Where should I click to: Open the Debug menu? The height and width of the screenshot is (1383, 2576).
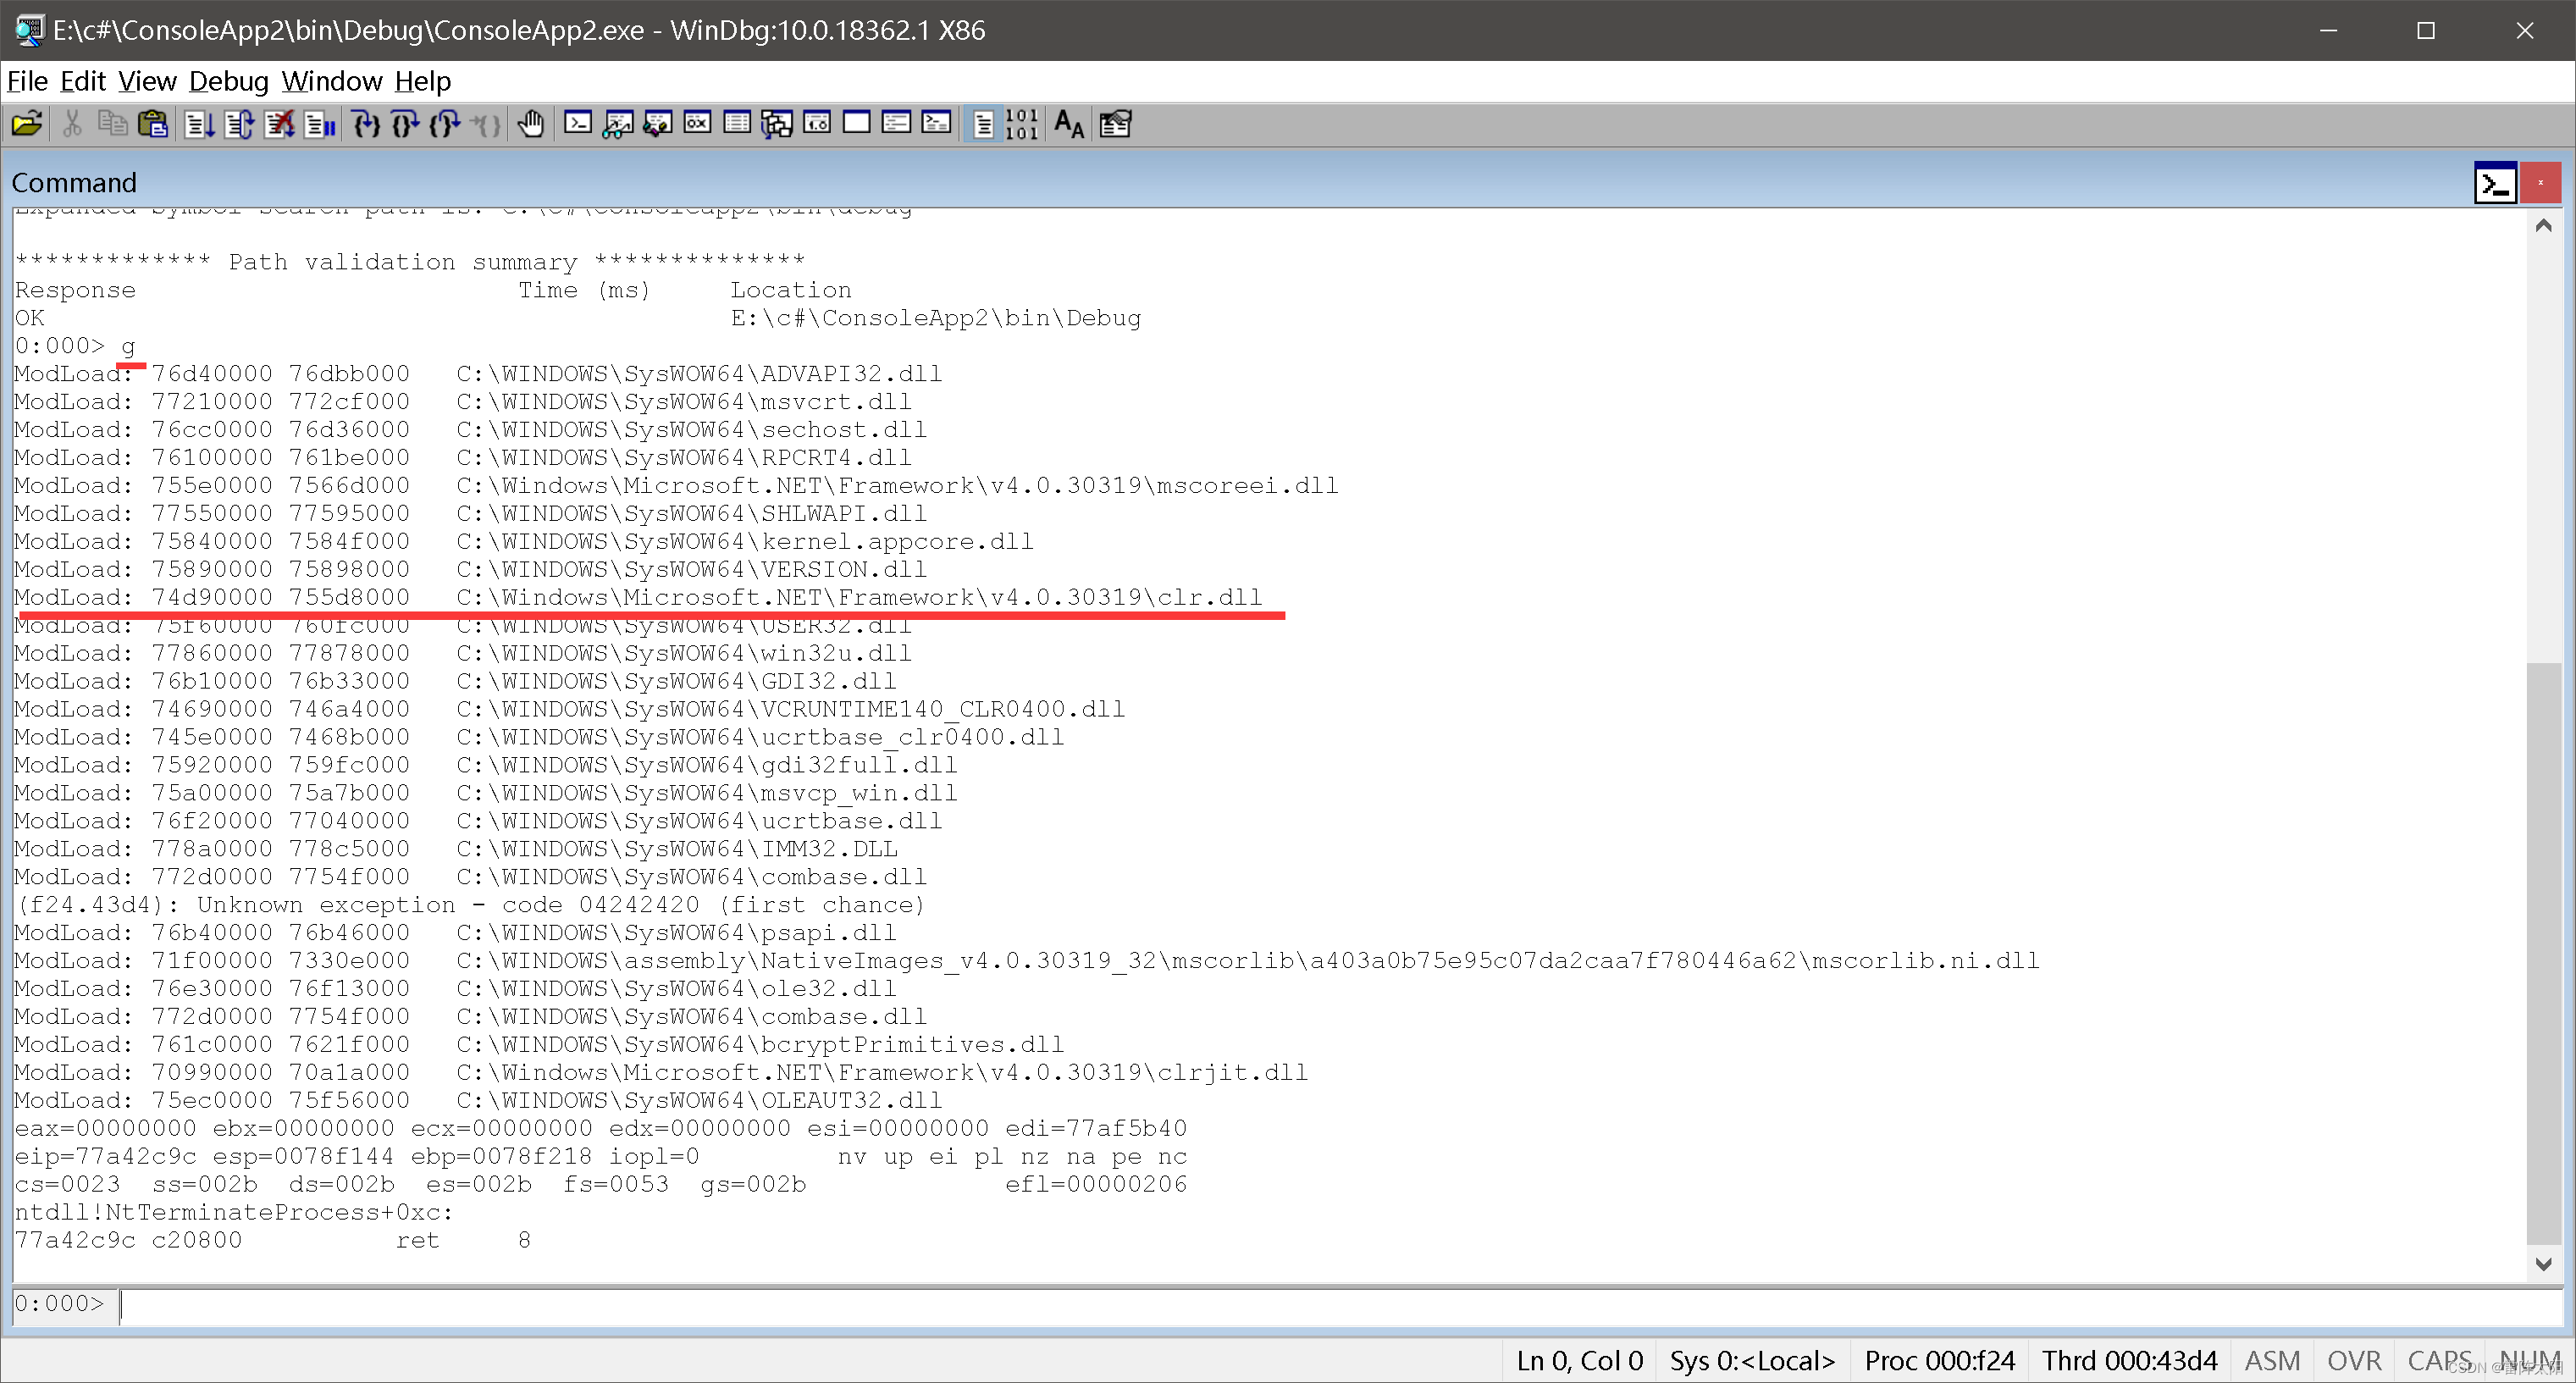[228, 81]
